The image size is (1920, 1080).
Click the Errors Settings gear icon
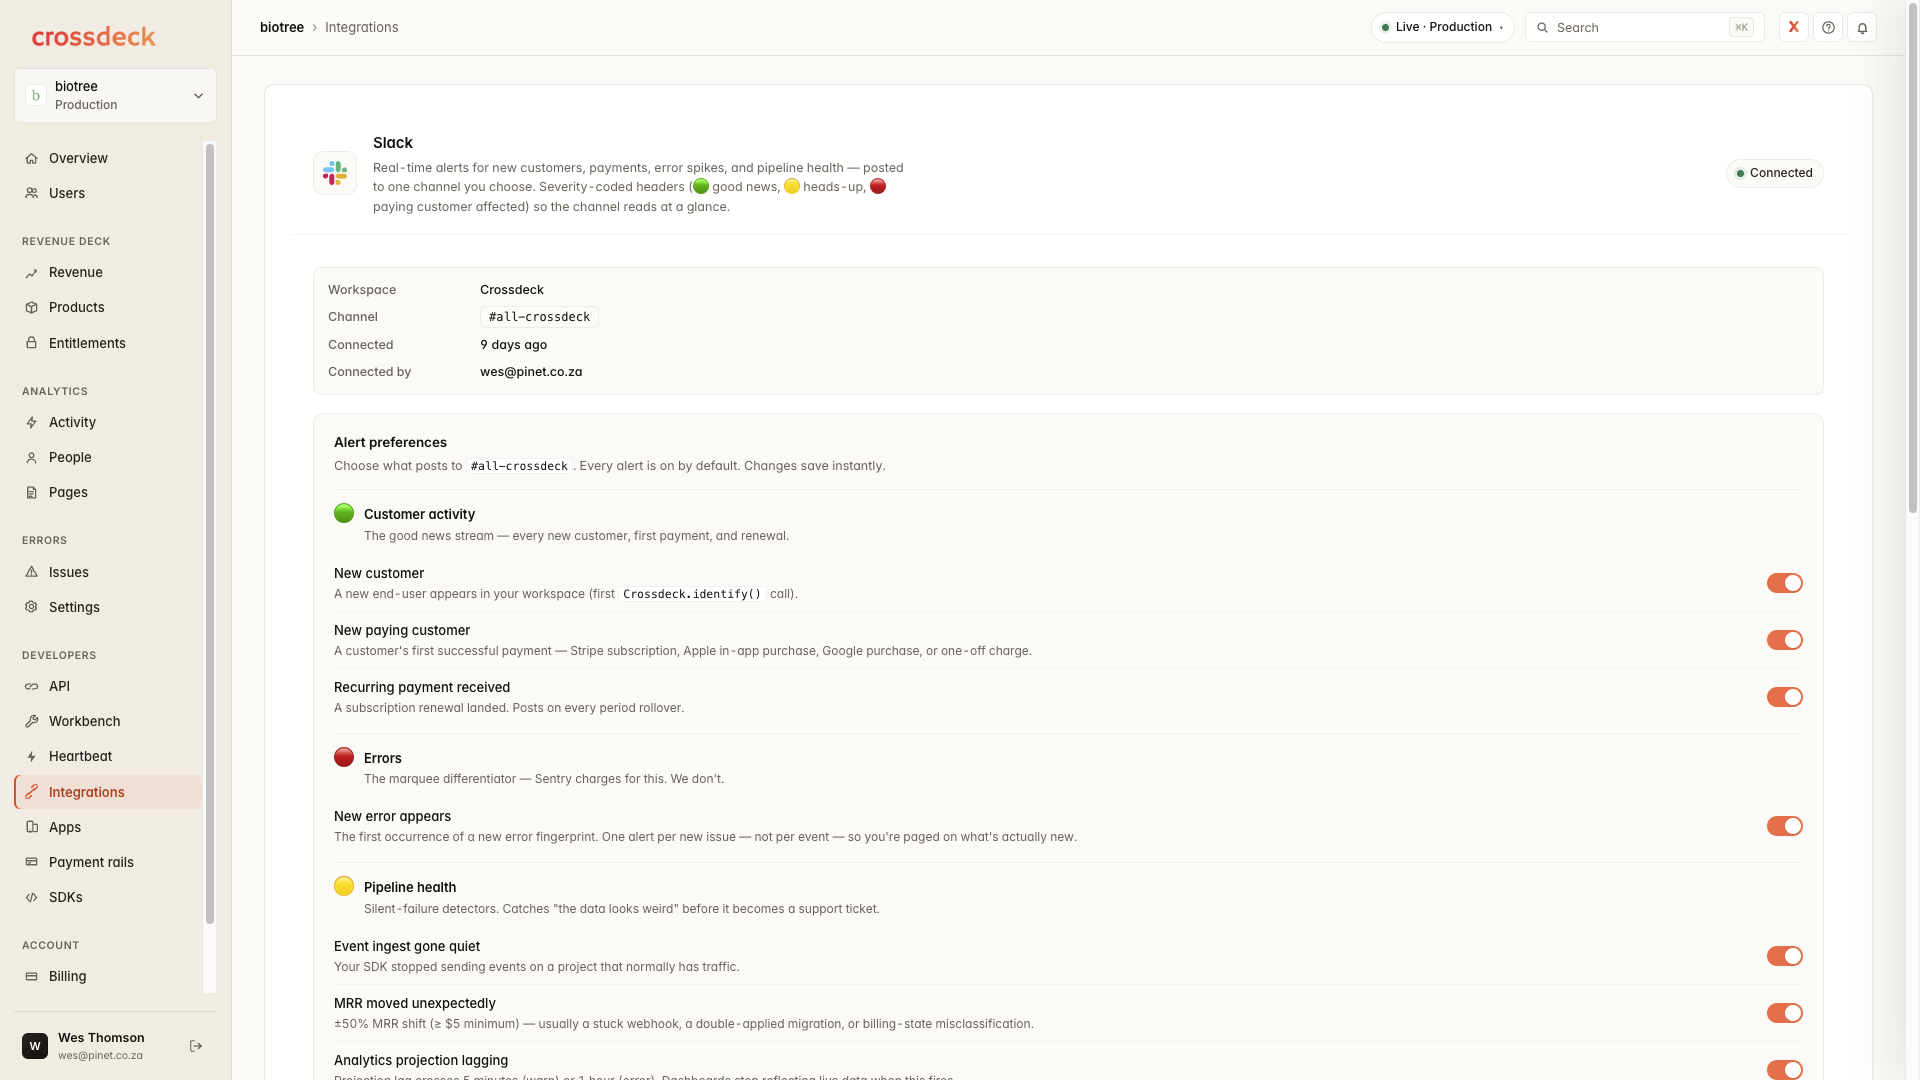[32, 607]
